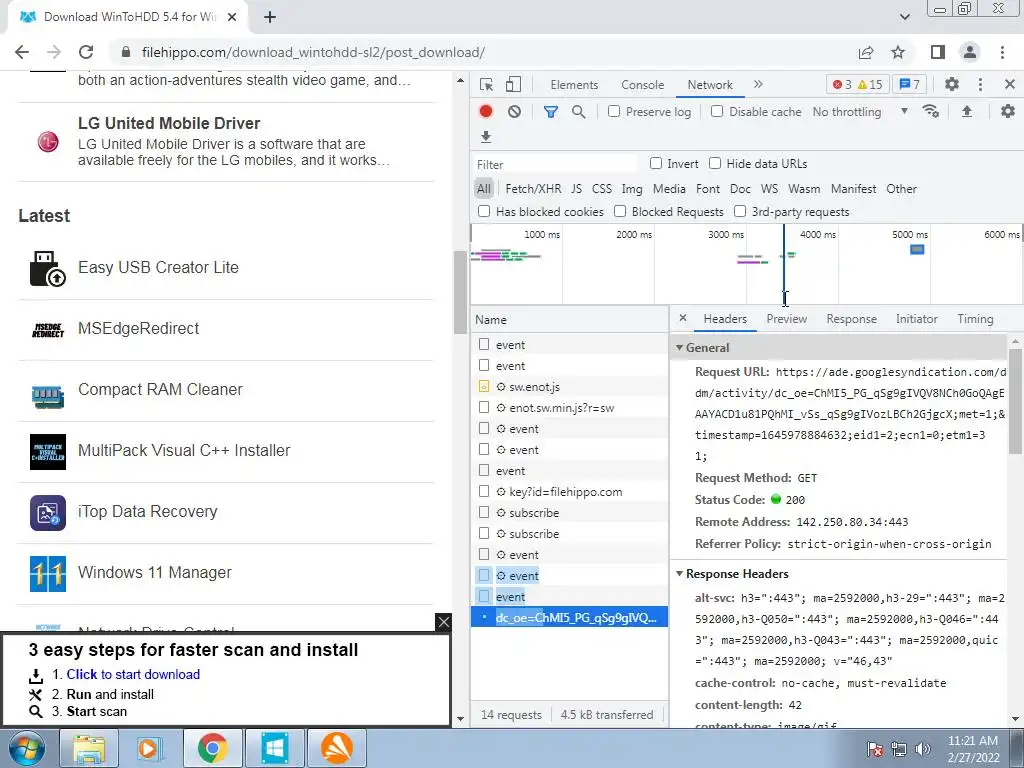Switch to the Console tab

642,85
